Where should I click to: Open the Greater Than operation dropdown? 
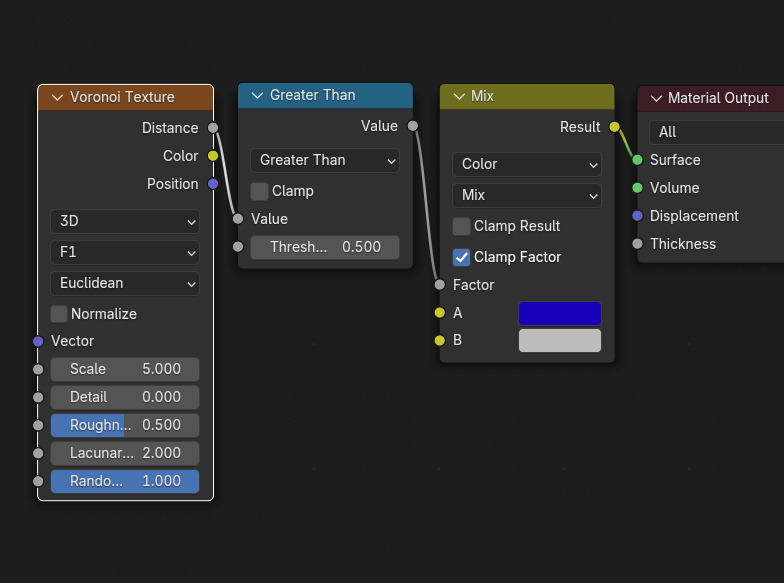coord(325,160)
